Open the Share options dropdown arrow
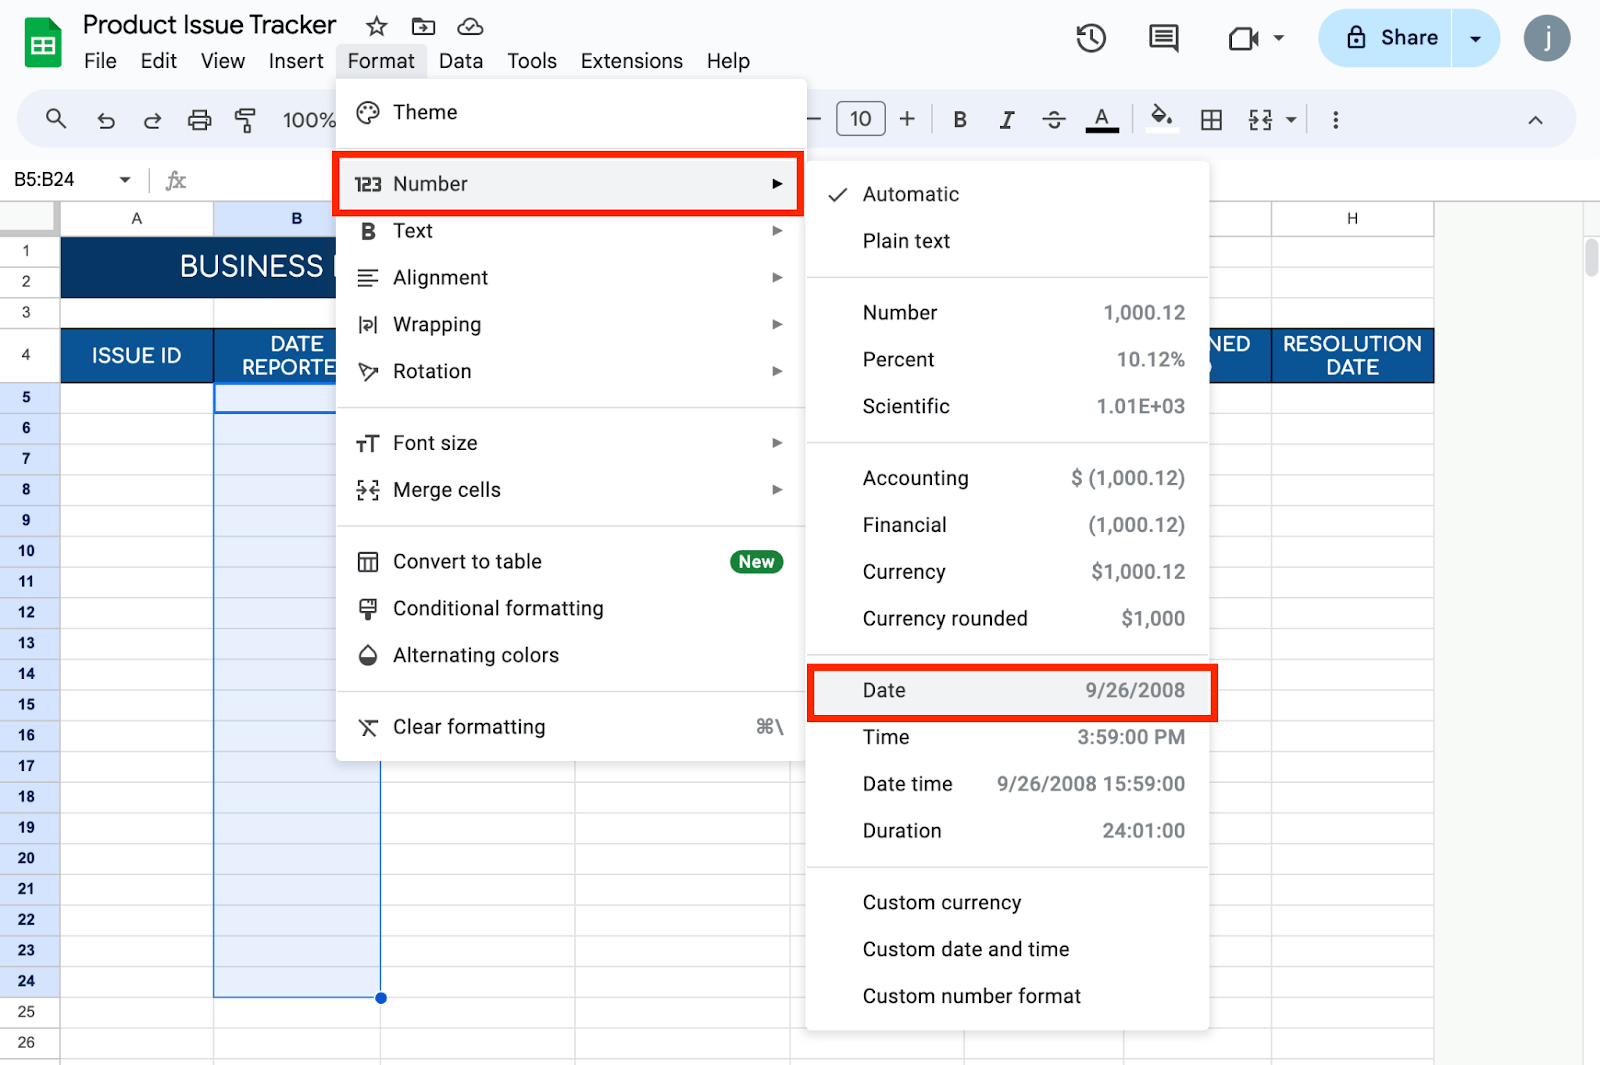This screenshot has width=1600, height=1065. pos(1475,39)
